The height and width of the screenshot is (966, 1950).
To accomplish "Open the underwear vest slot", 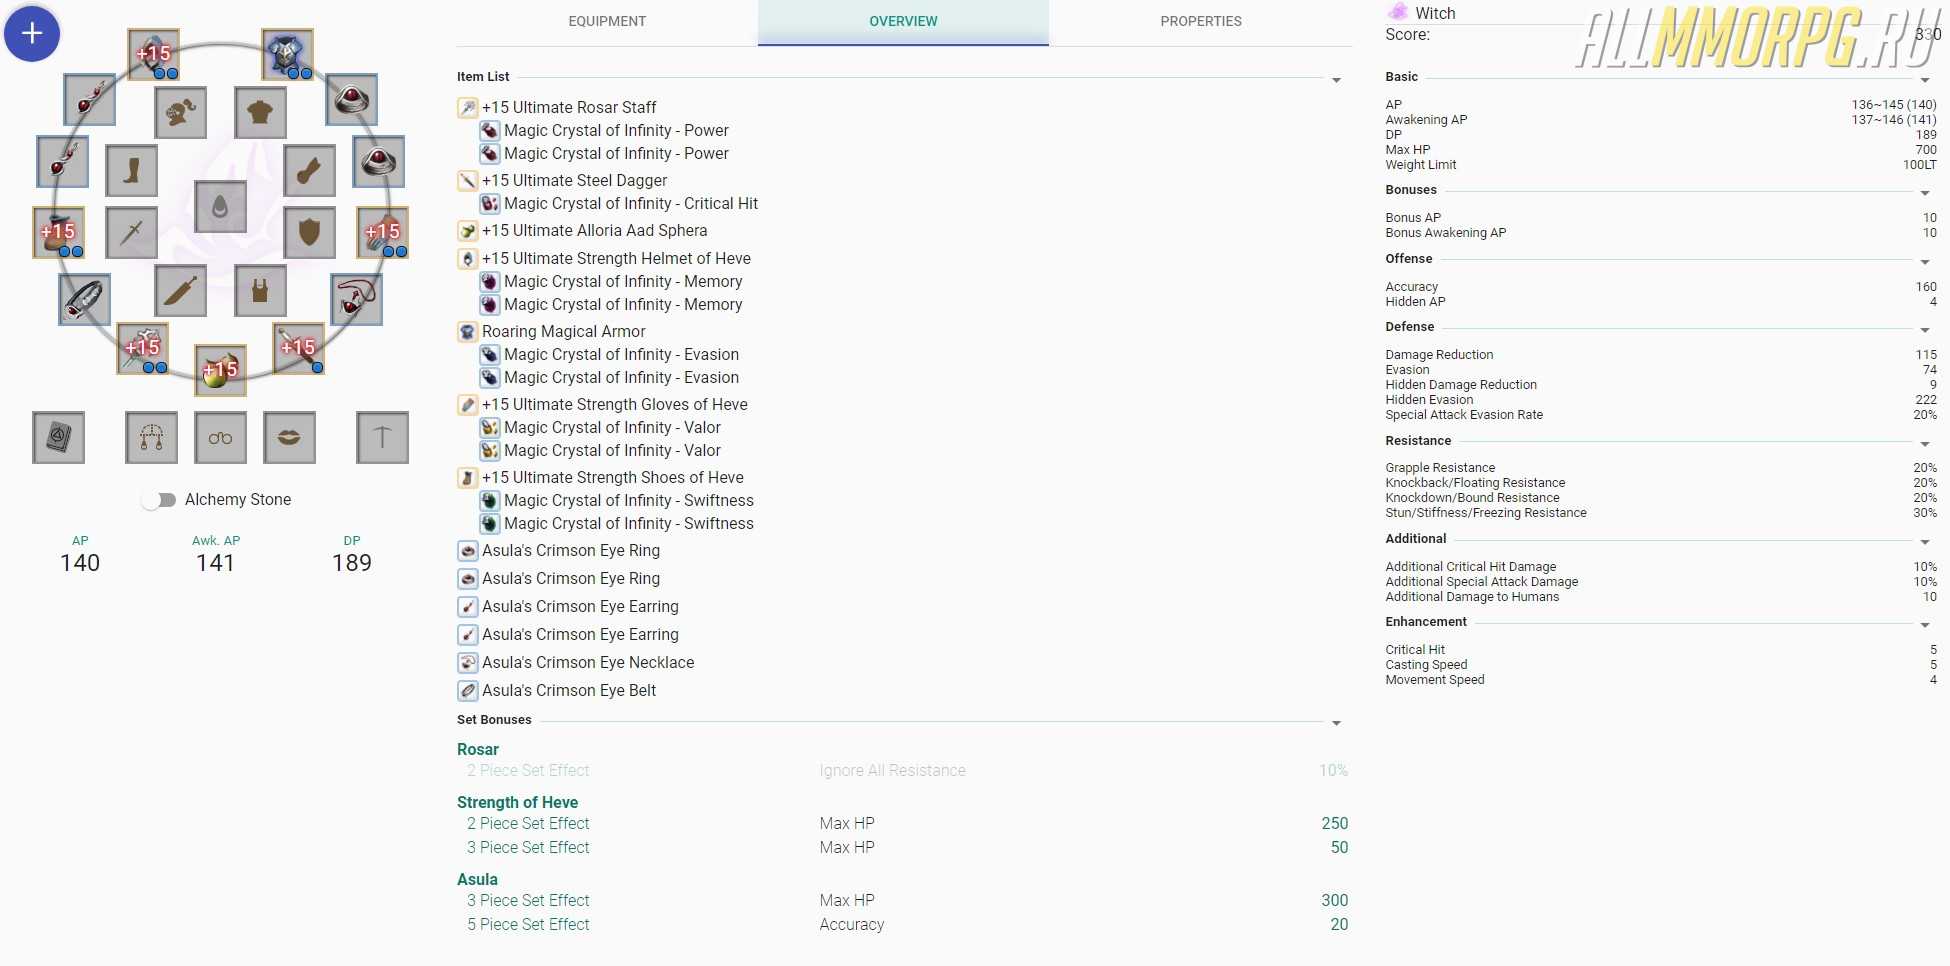I will pos(261,291).
